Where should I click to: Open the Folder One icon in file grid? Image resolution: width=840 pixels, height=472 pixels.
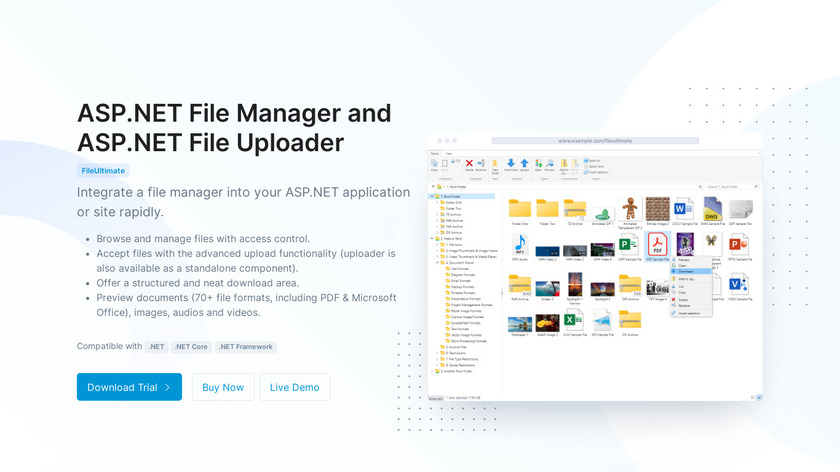tap(520, 208)
